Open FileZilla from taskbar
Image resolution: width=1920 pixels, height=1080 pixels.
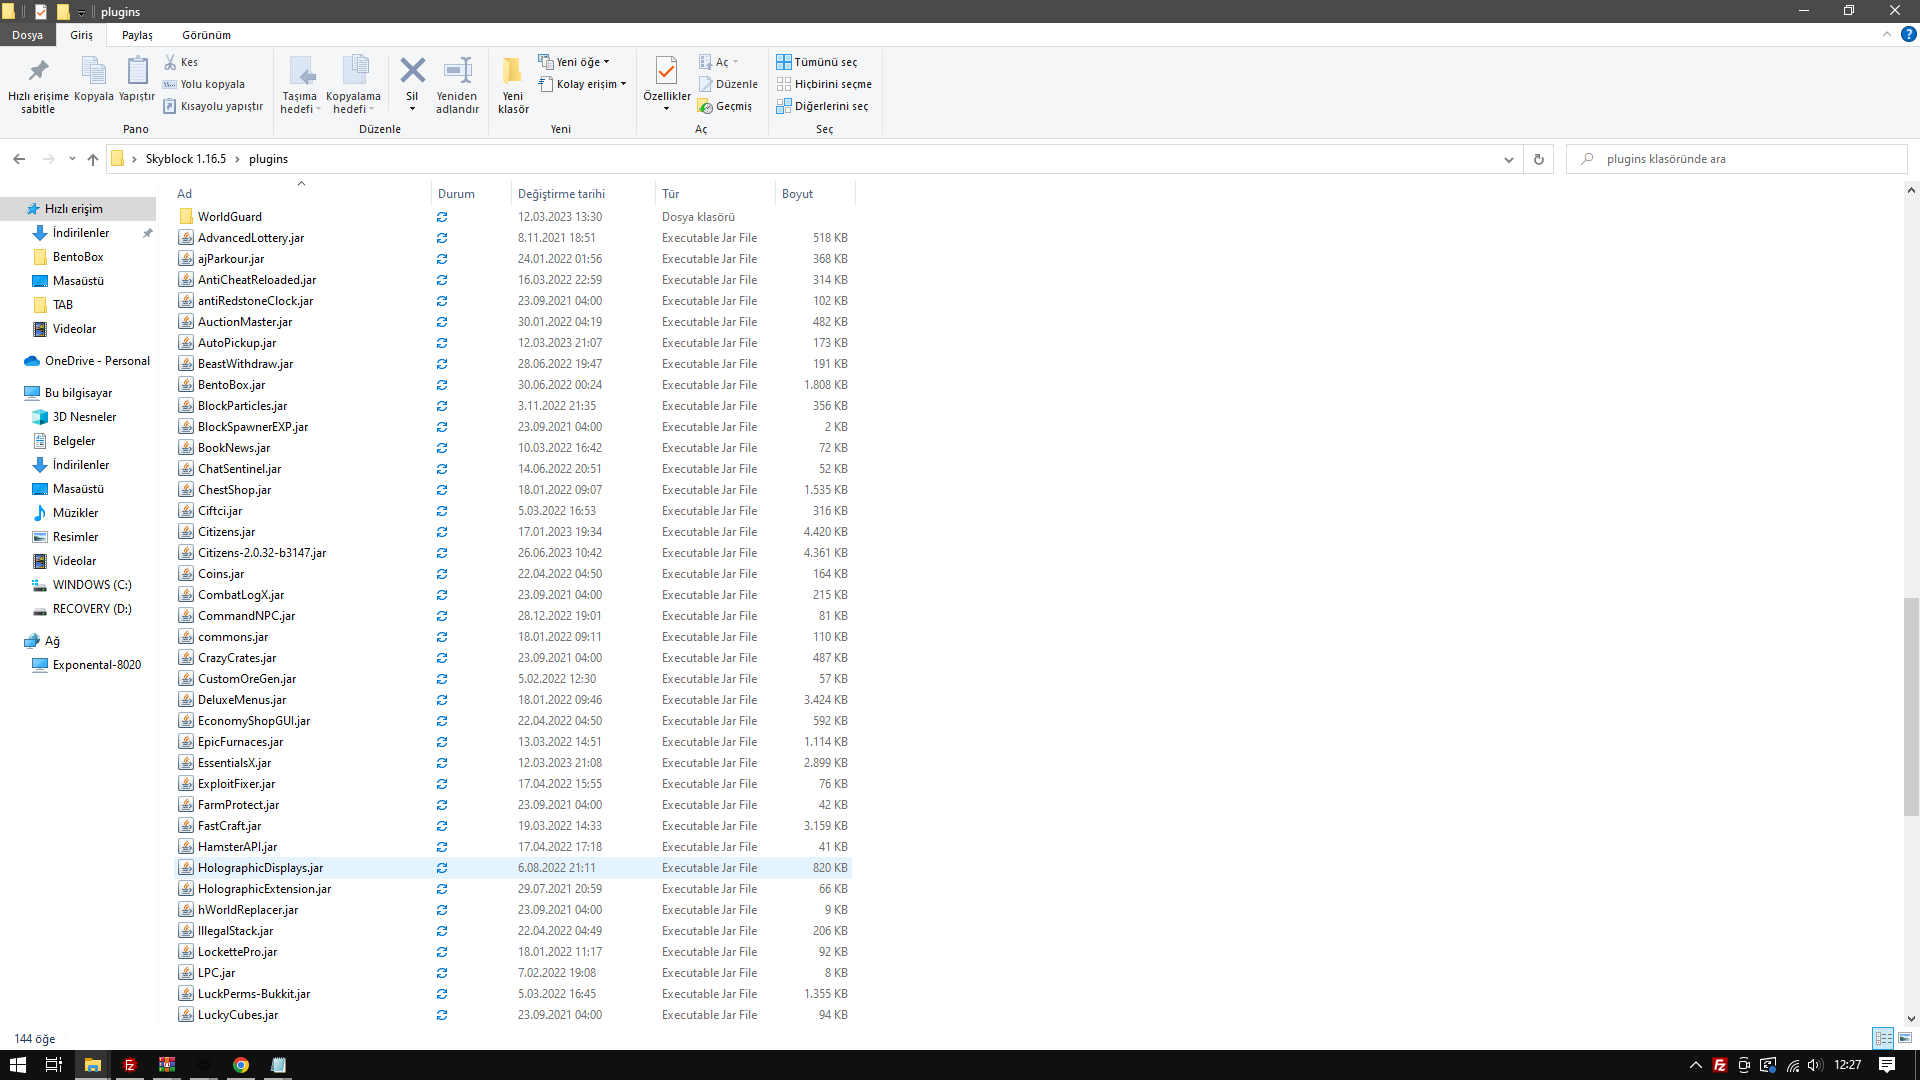(x=129, y=1065)
